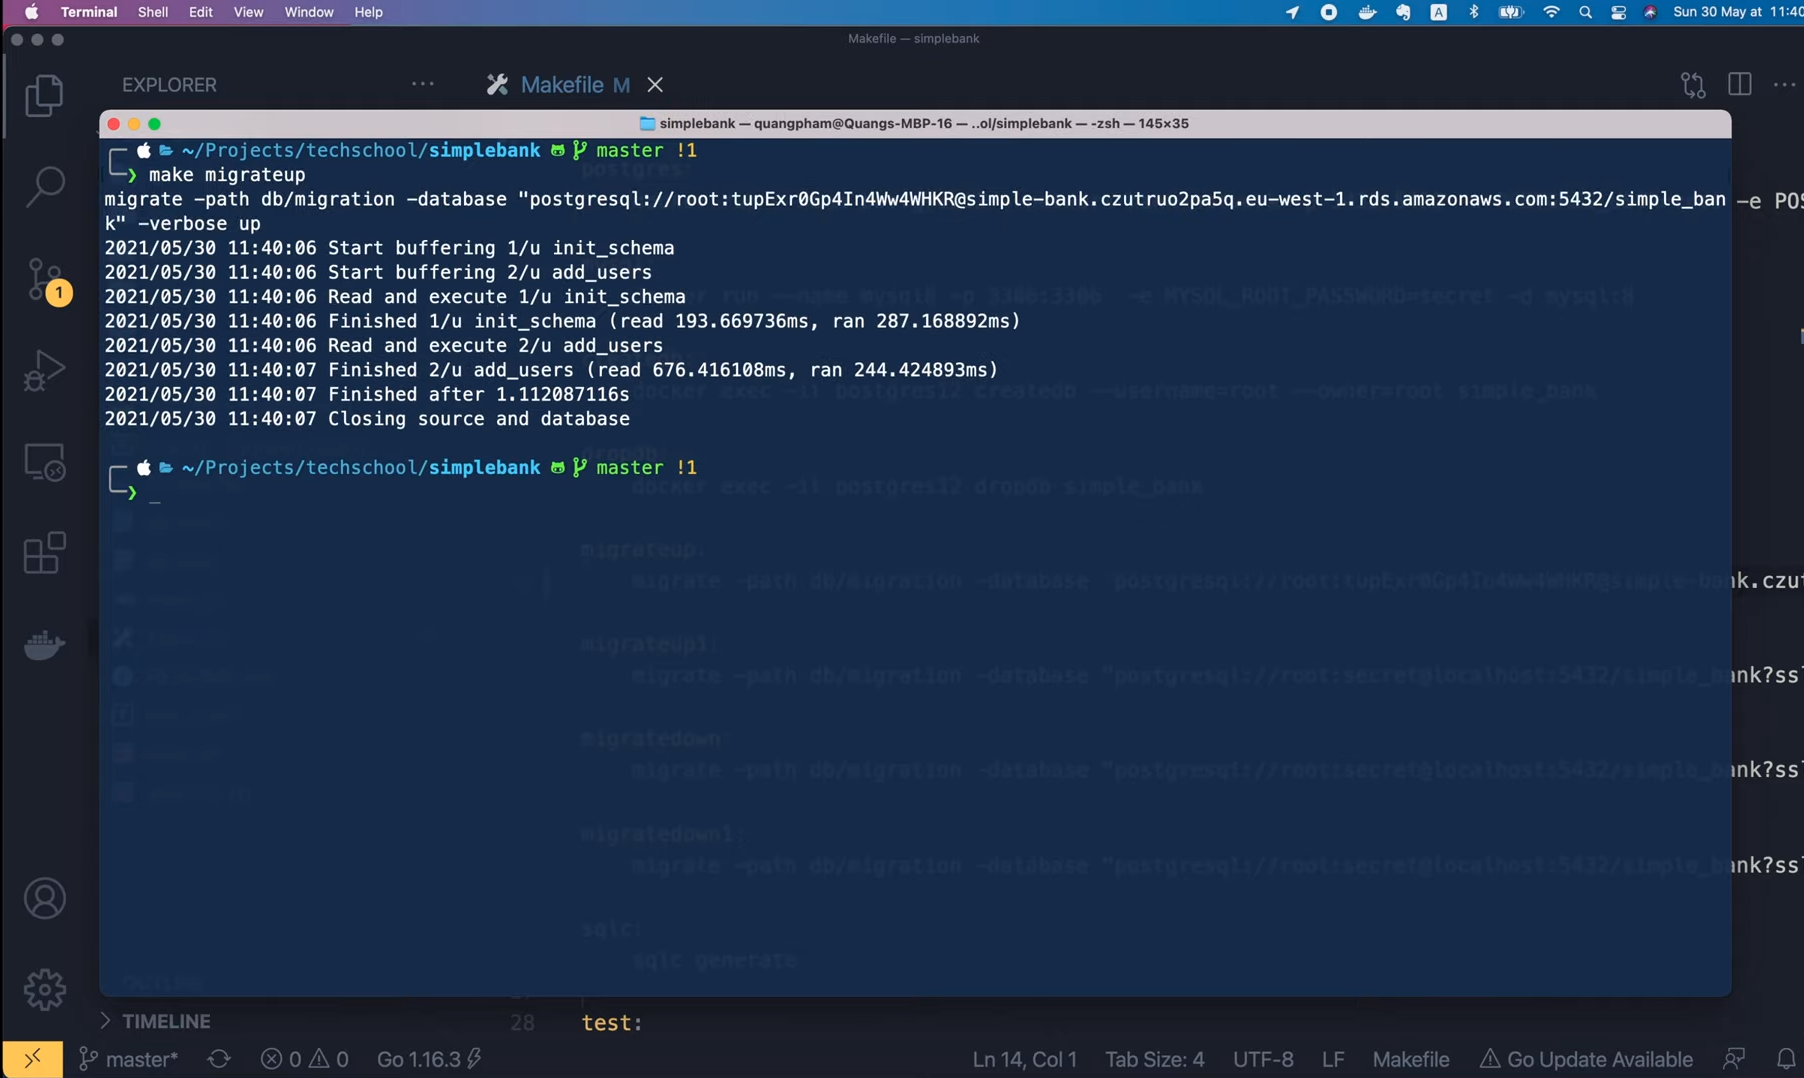Open the Apple menu
Screen dimensions: 1804x1078
(x=31, y=12)
